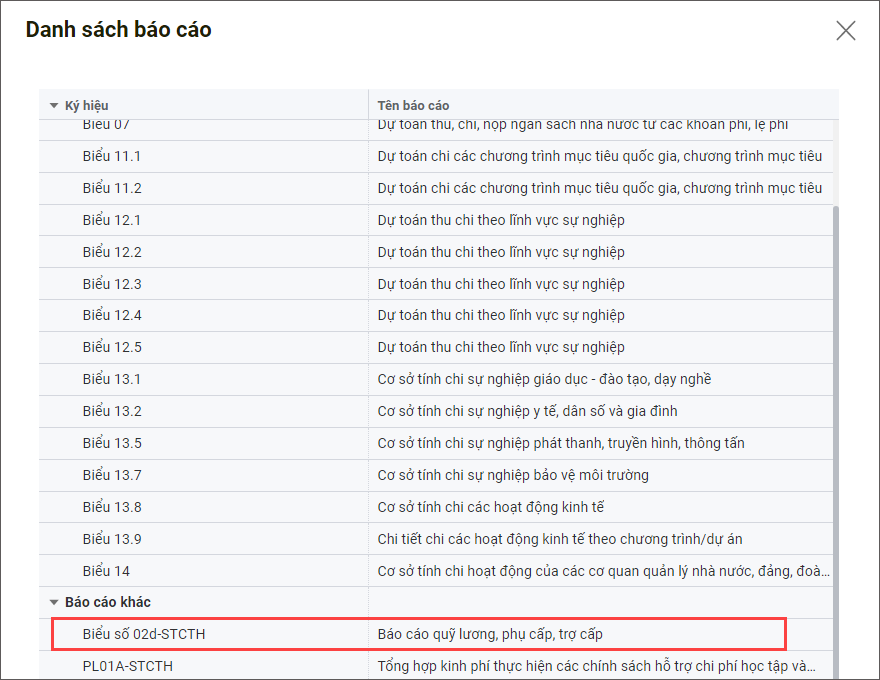Select Biểu 11.1 in the list
880x680 pixels.
pyautogui.click(x=112, y=156)
